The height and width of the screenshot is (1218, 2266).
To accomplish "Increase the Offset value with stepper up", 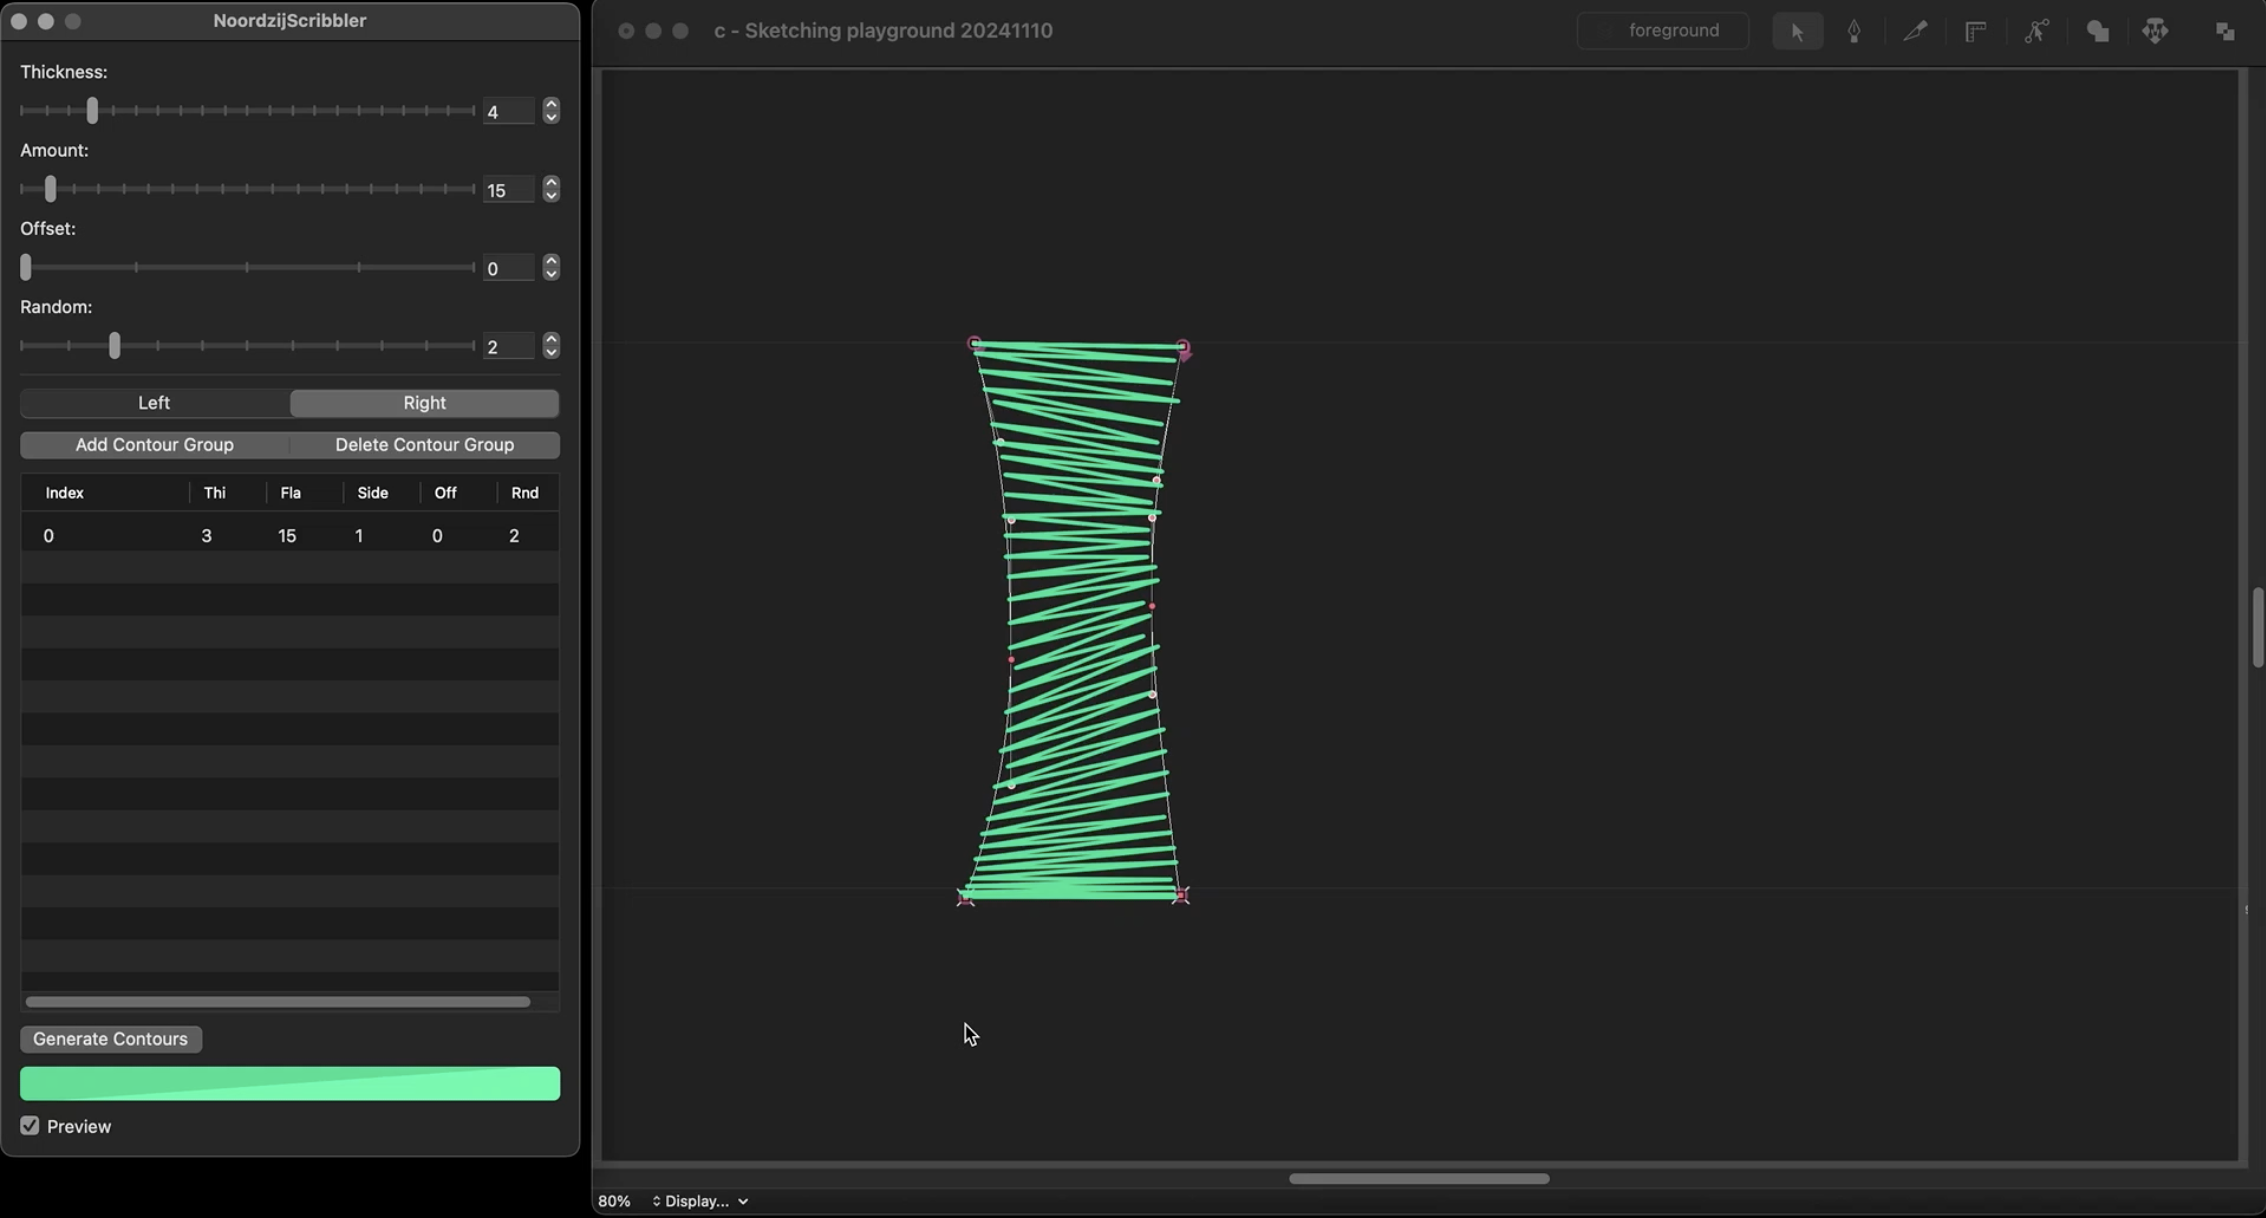I will click(551, 260).
